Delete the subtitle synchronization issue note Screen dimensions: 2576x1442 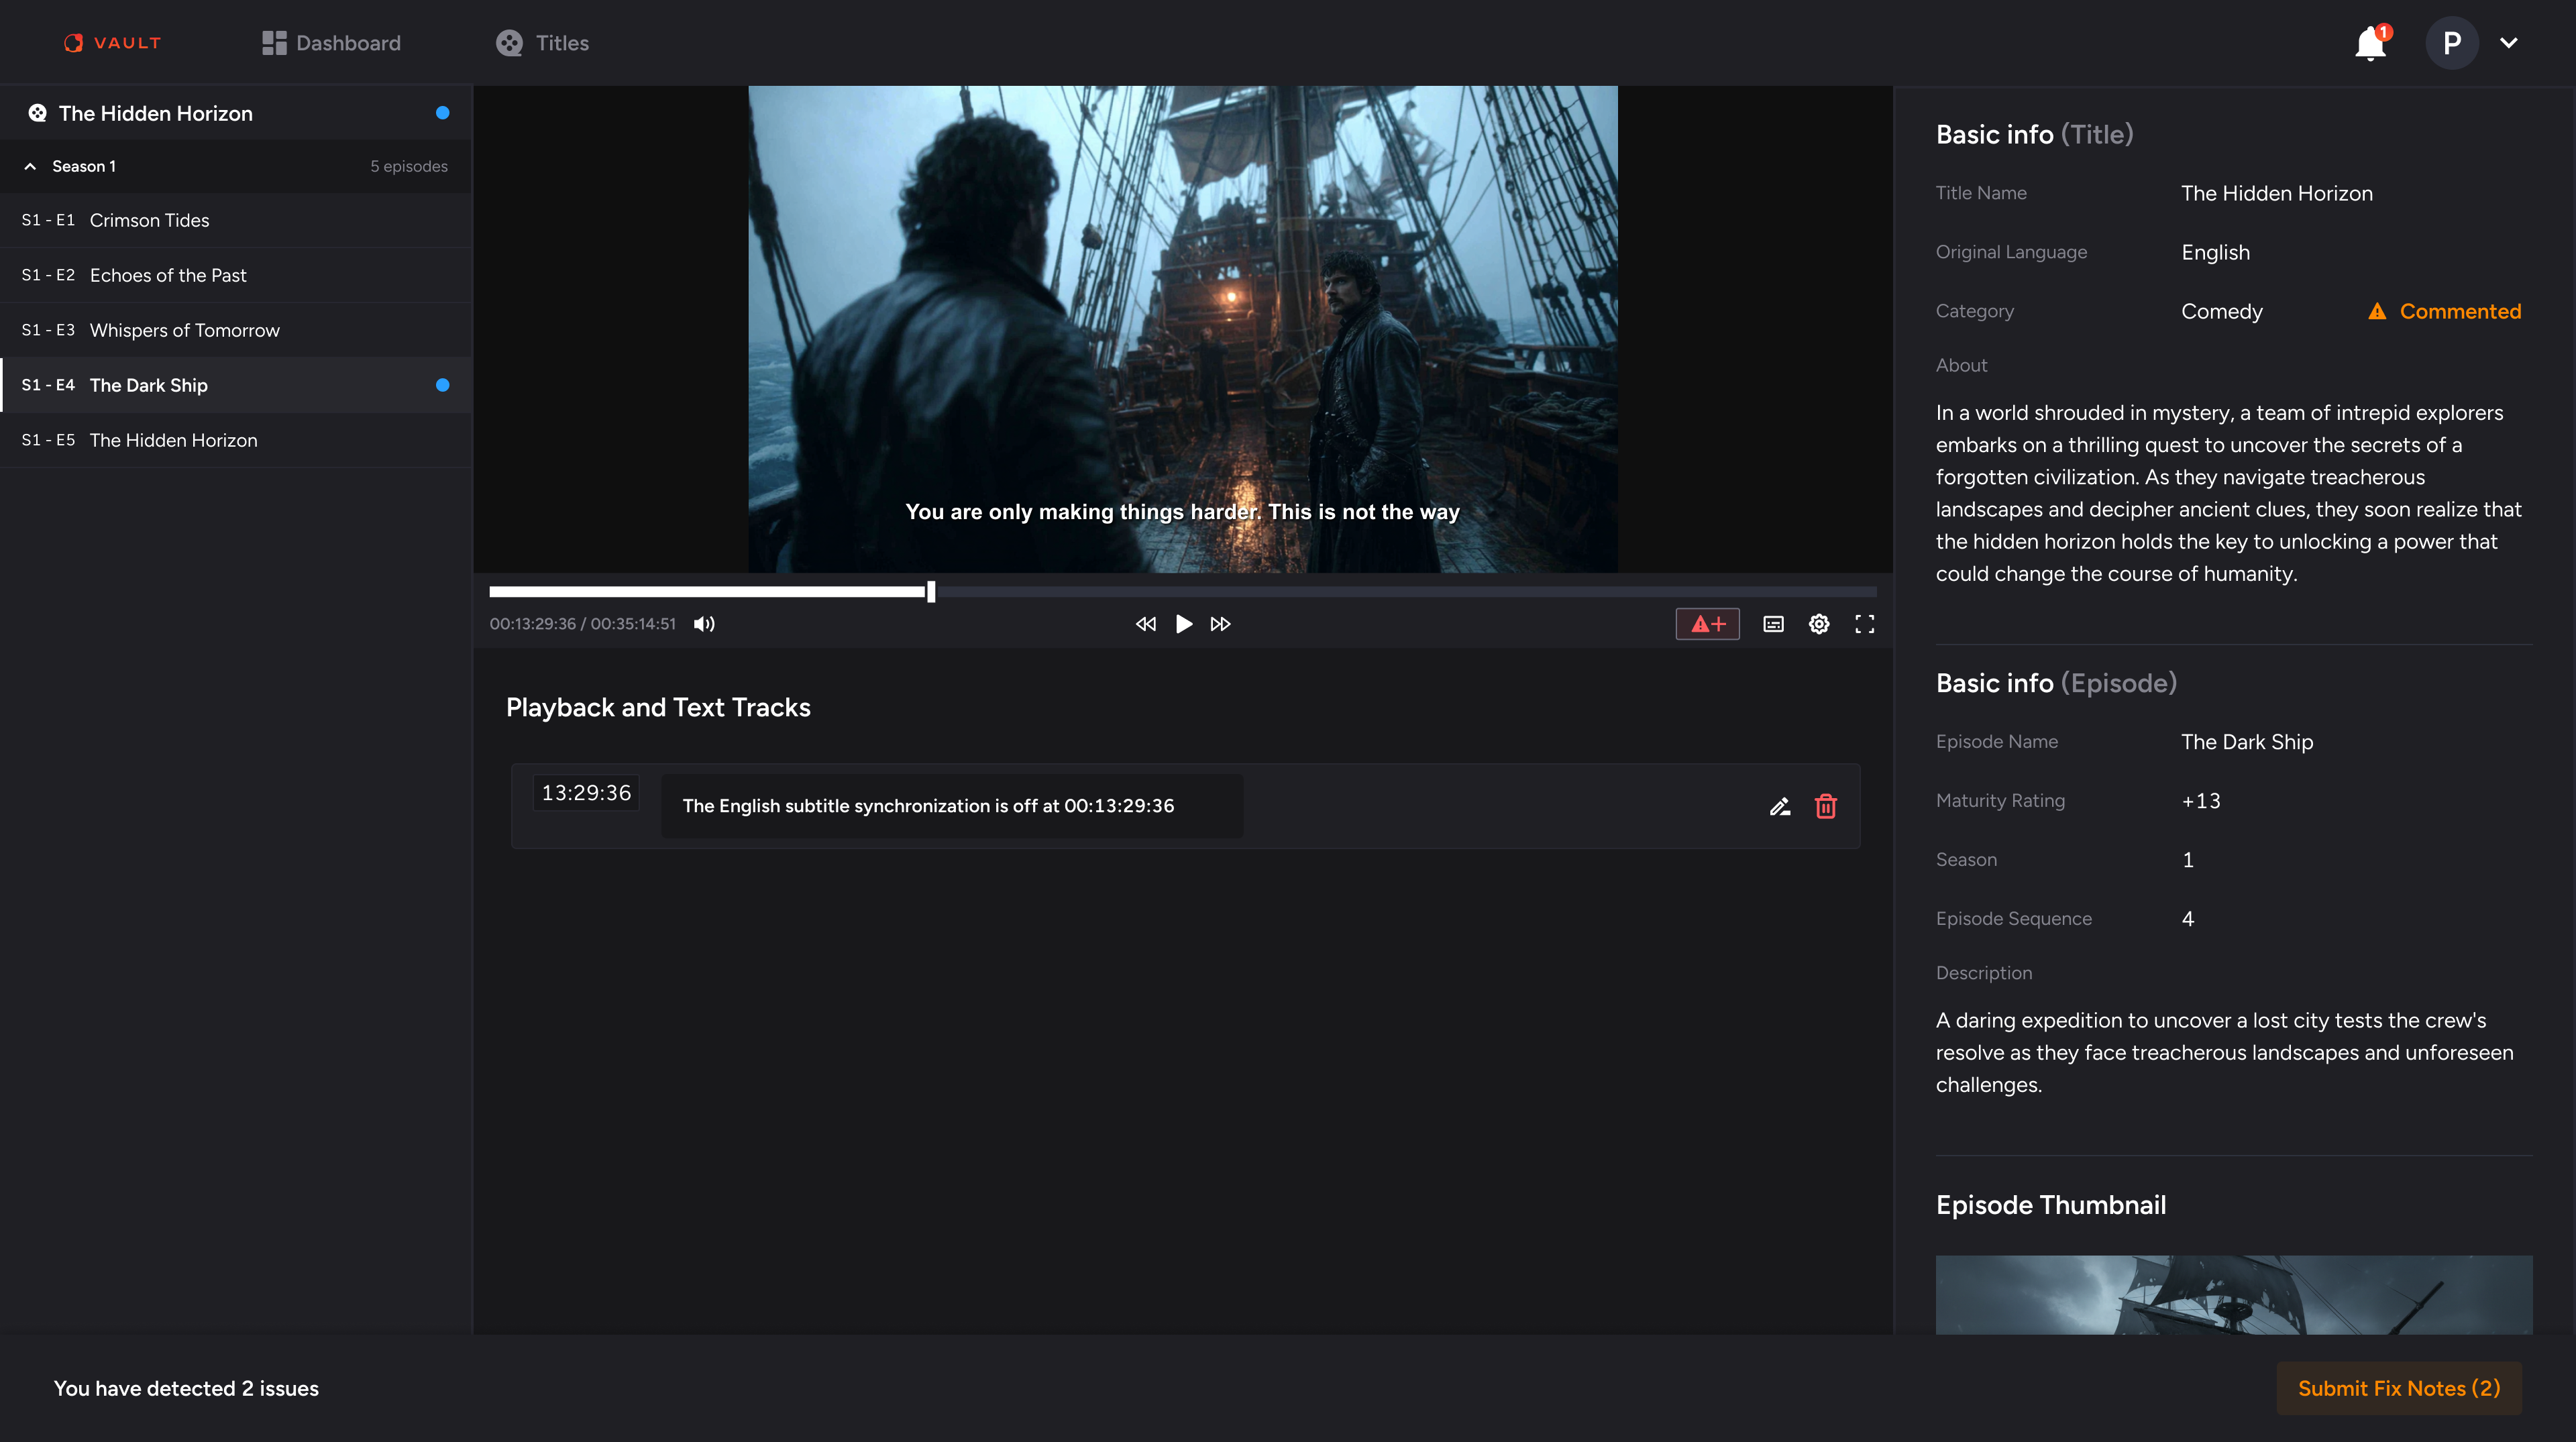tap(1825, 806)
